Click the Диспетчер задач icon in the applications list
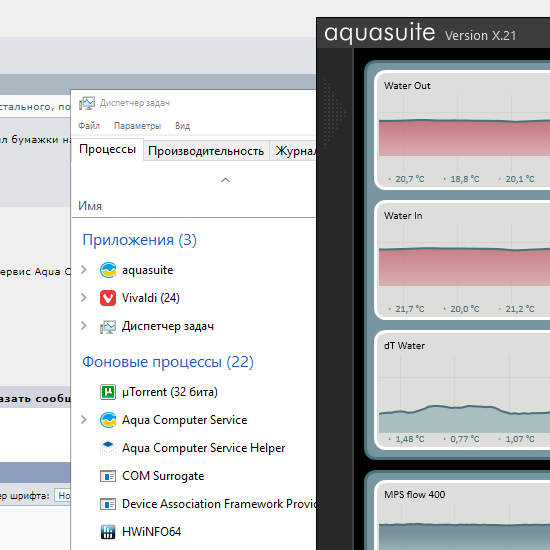550x550 pixels. point(108,327)
